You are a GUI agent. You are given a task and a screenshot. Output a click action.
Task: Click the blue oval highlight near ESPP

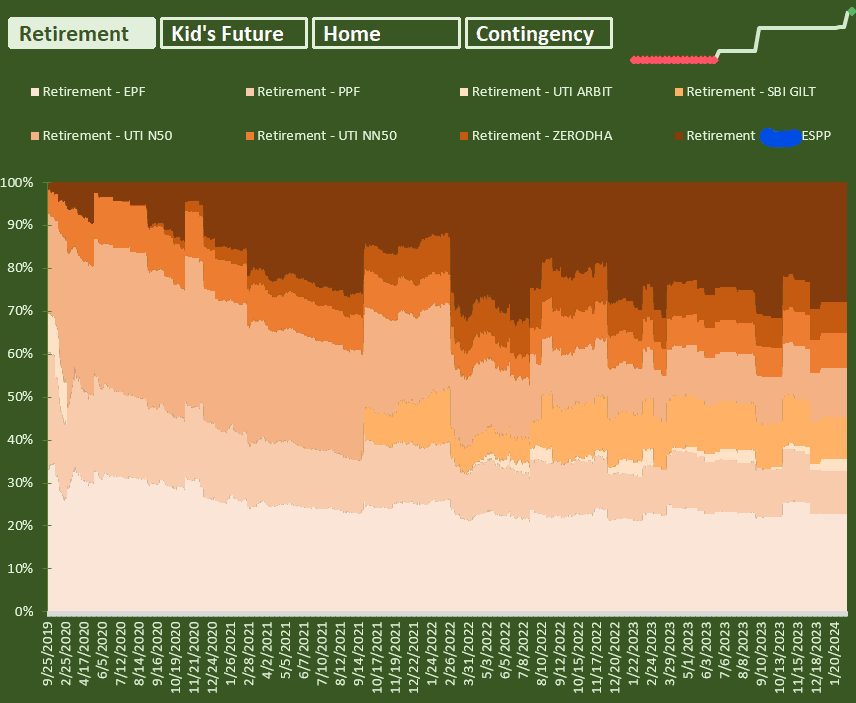click(x=781, y=137)
